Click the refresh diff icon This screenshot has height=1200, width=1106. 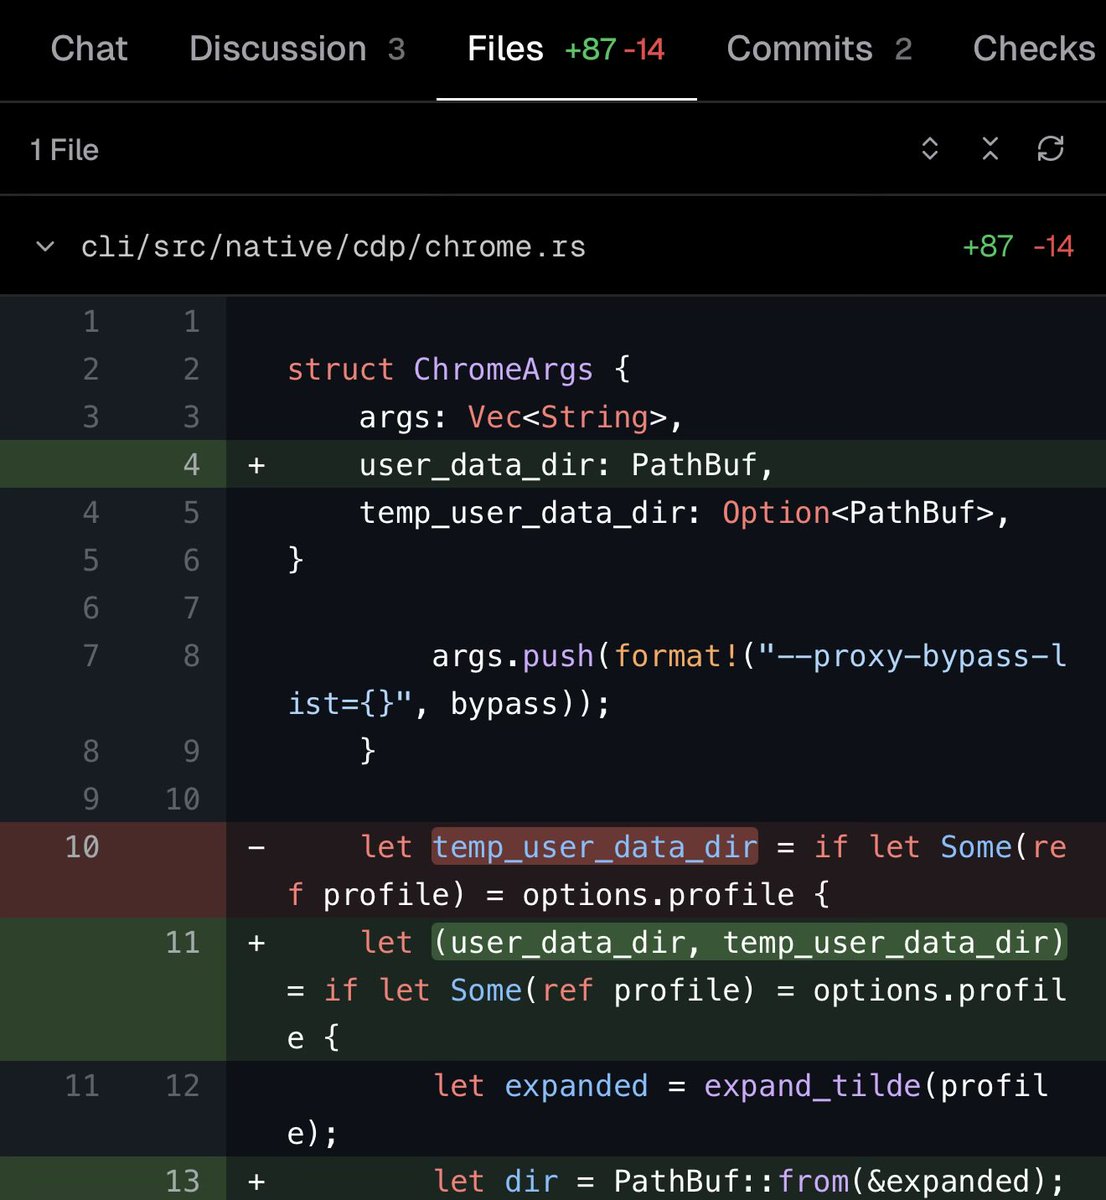tap(1050, 149)
